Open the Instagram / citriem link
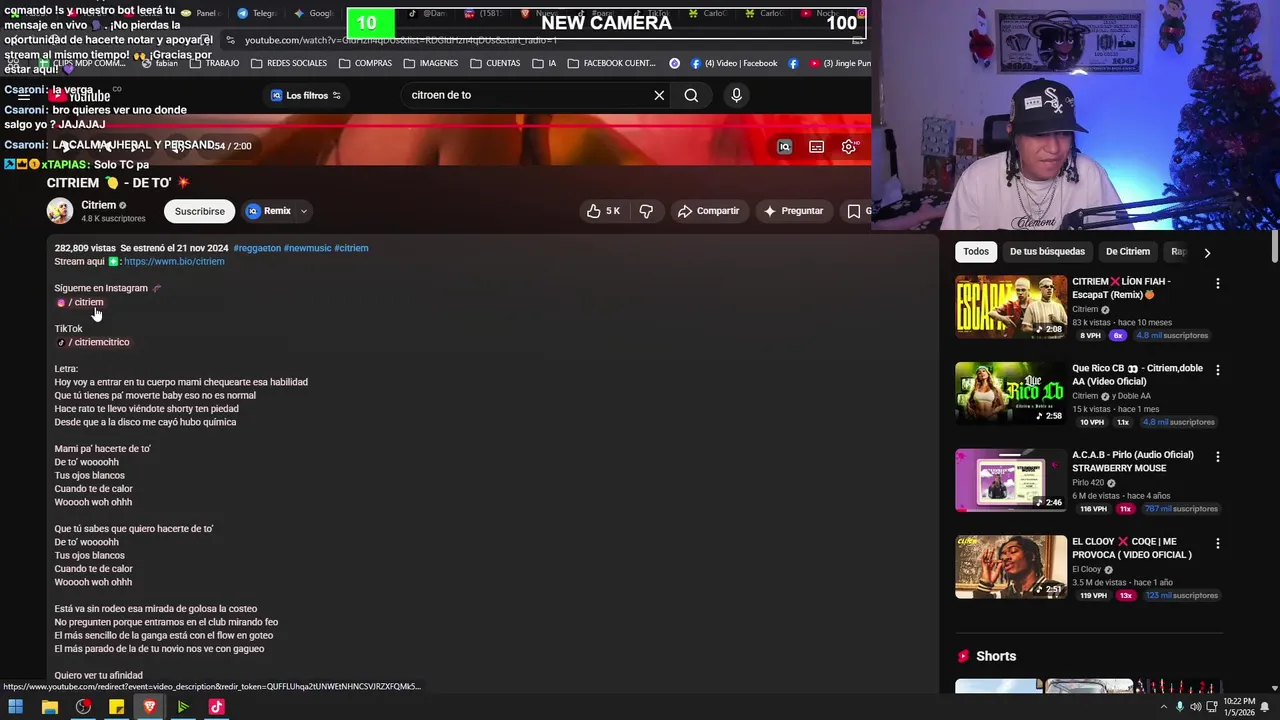This screenshot has width=1280, height=720. click(x=80, y=302)
